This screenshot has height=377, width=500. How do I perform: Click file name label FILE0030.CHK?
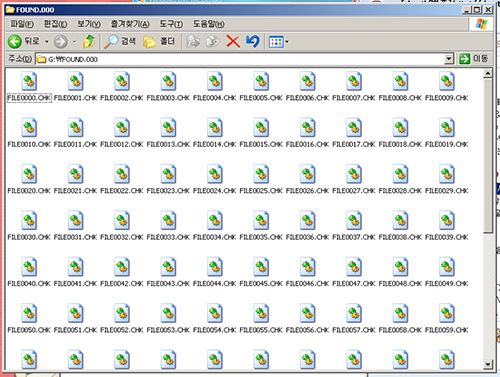[x=29, y=237]
